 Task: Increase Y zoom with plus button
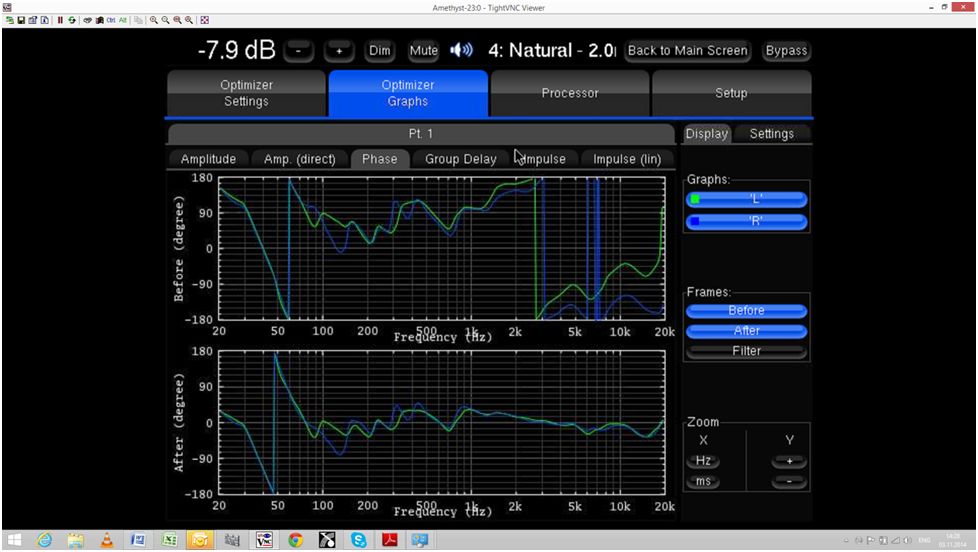point(788,461)
